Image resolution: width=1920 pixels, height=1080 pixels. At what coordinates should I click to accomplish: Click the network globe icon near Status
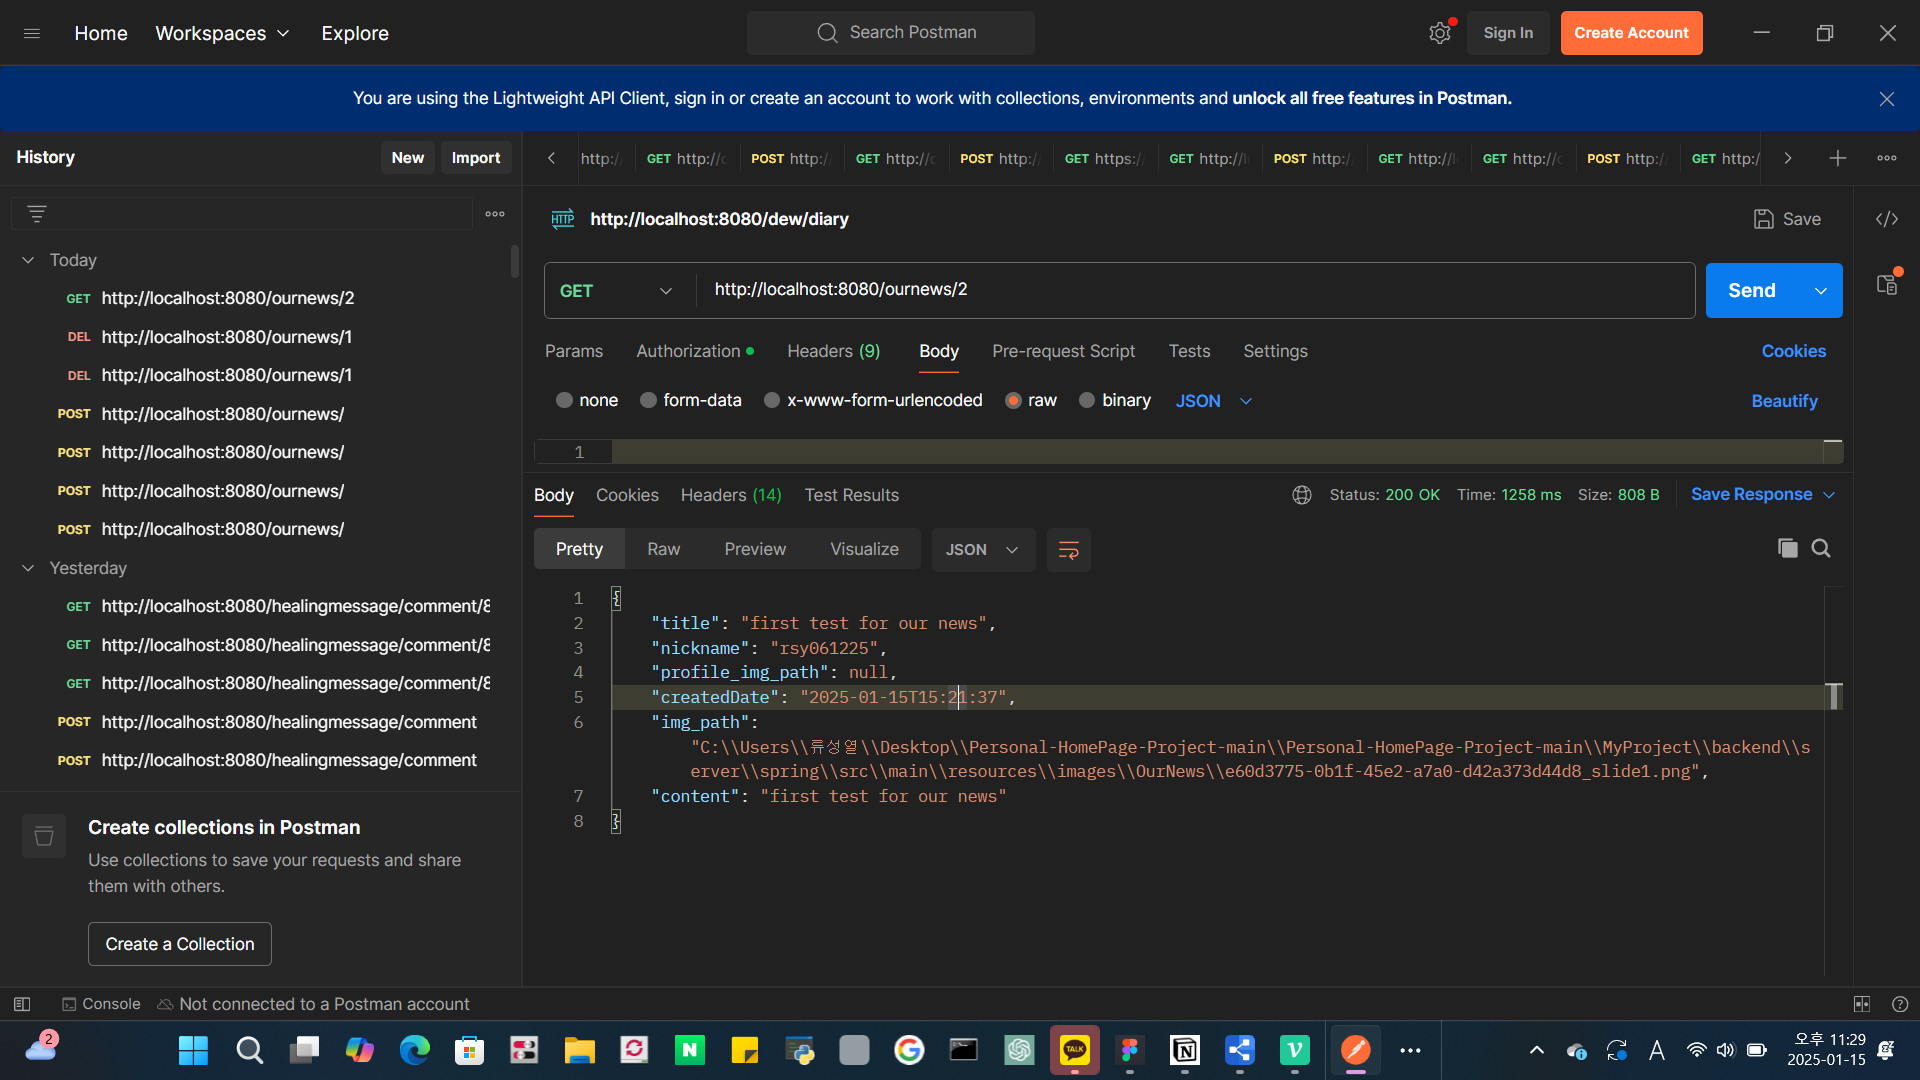[1302, 495]
